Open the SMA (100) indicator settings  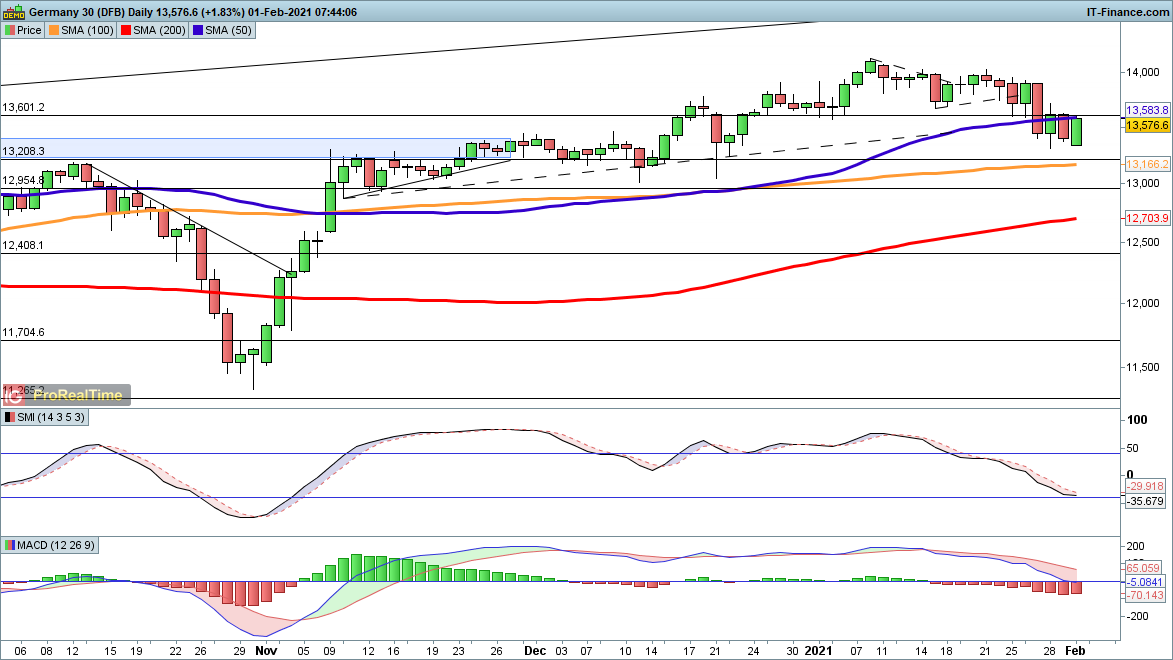point(85,30)
